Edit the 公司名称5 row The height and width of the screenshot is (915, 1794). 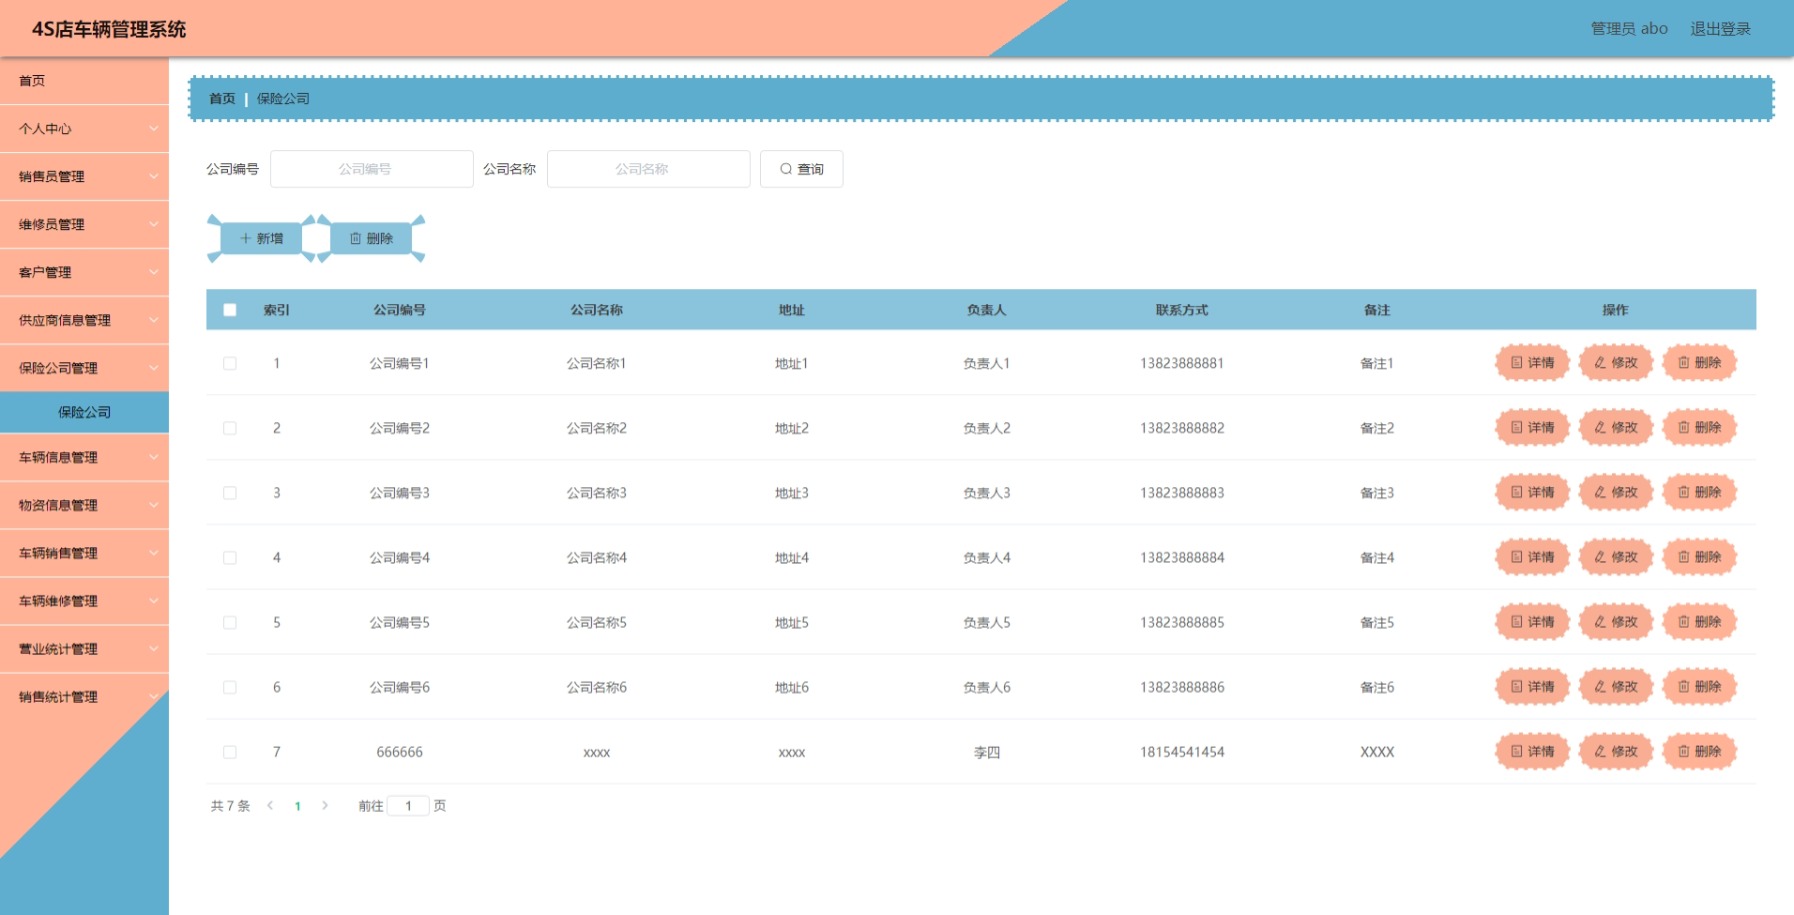tap(1616, 622)
